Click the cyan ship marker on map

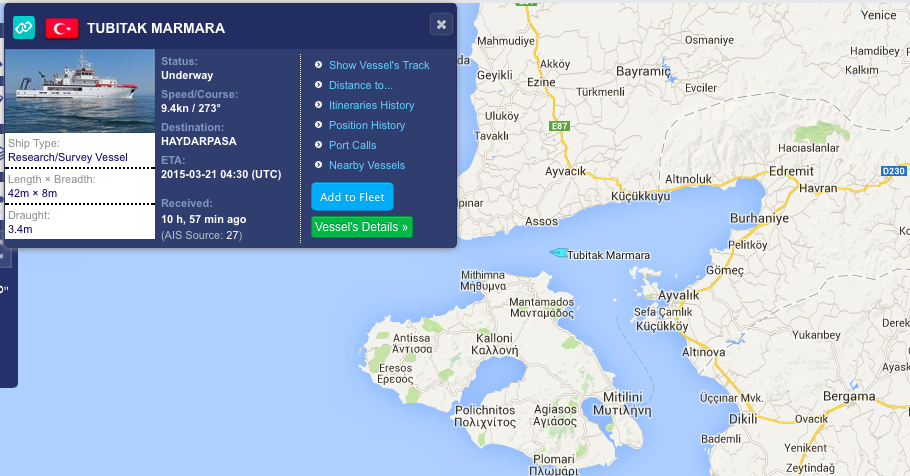coord(557,252)
